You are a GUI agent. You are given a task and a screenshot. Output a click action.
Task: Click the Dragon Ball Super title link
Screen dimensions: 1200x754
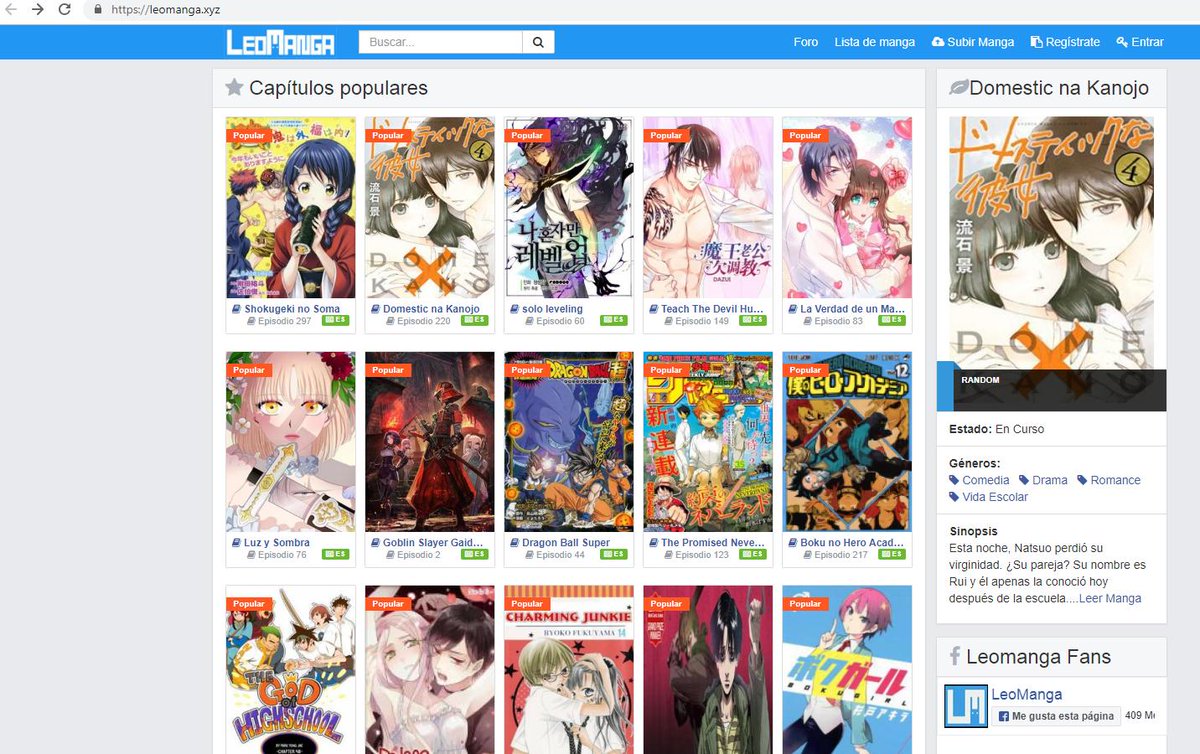(566, 543)
